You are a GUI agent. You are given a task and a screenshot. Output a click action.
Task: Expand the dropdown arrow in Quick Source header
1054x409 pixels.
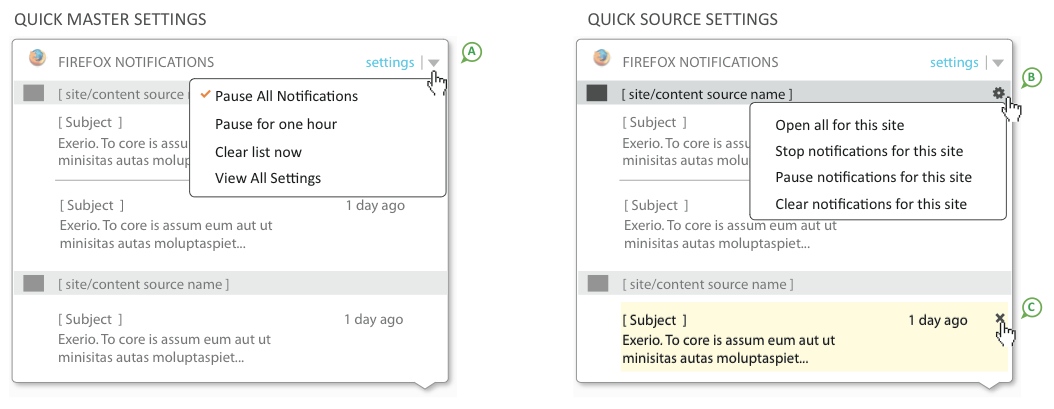[x=998, y=63]
